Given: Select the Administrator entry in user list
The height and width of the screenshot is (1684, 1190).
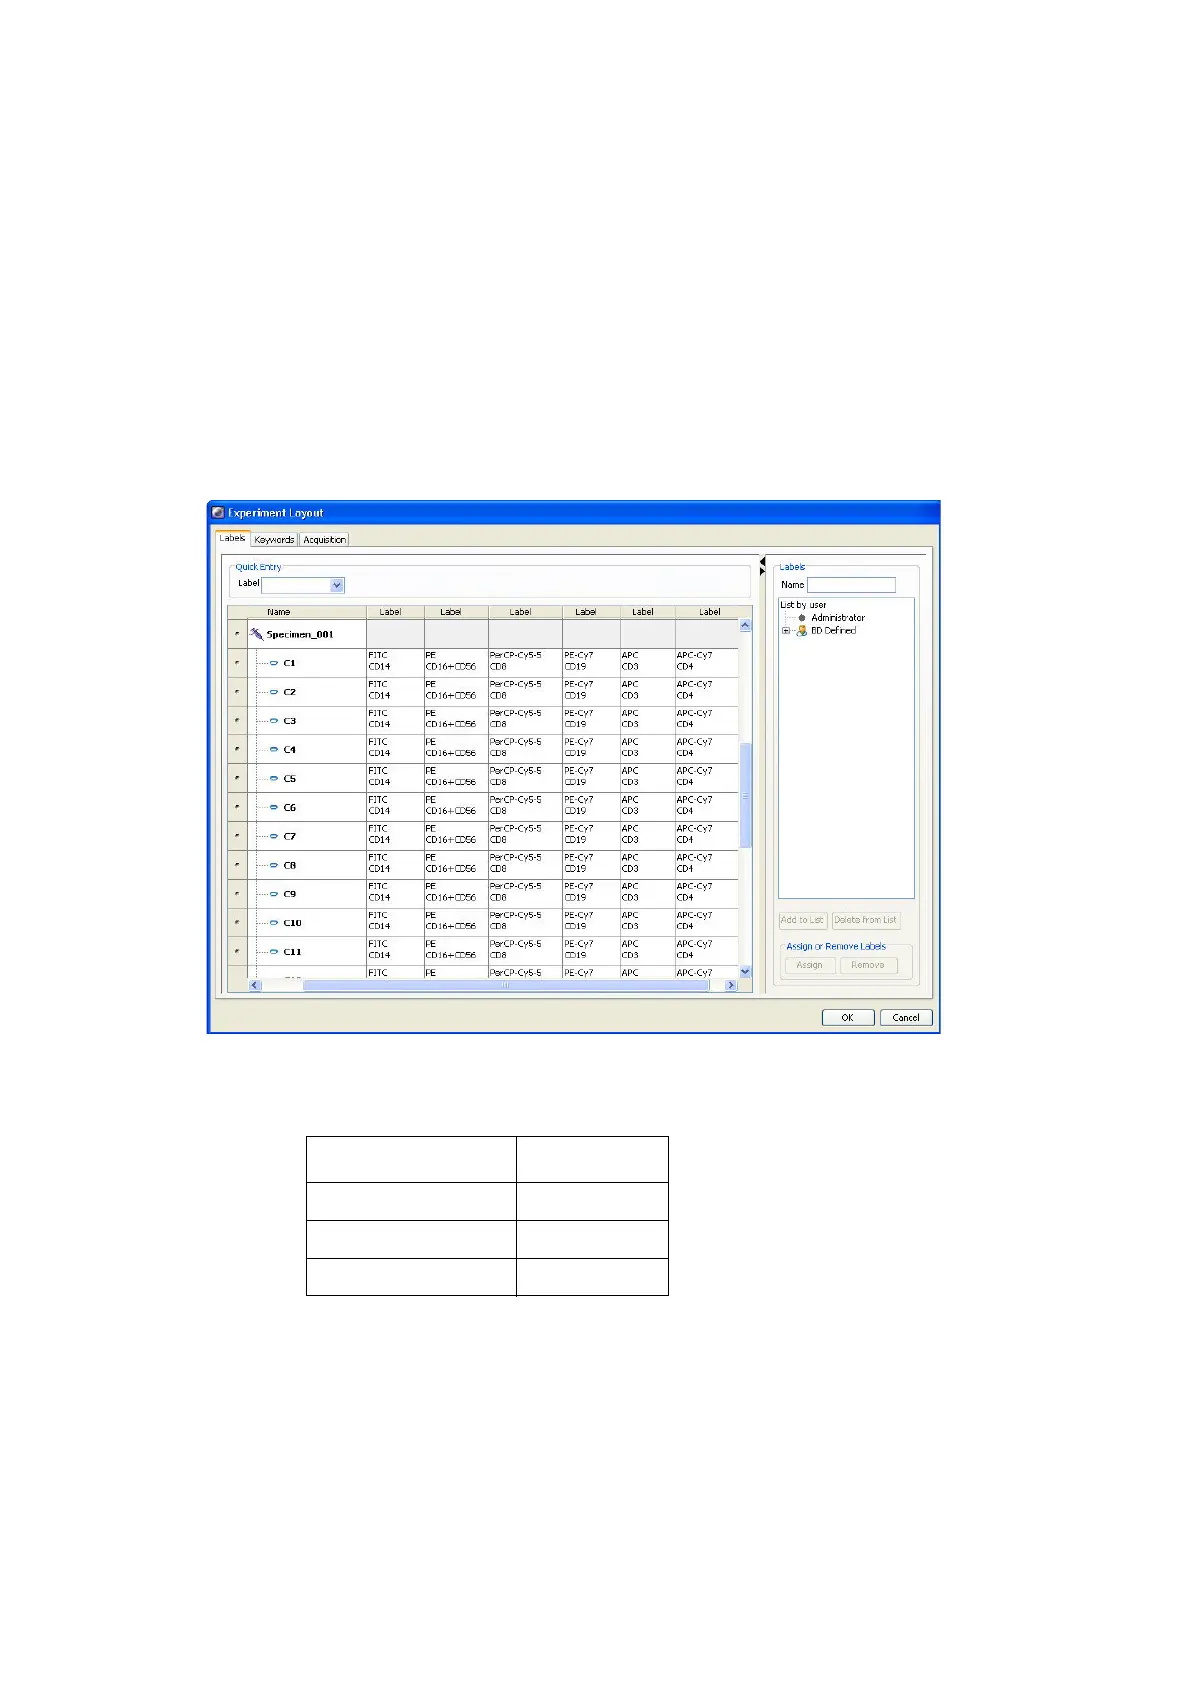Looking at the screenshot, I should coord(838,618).
